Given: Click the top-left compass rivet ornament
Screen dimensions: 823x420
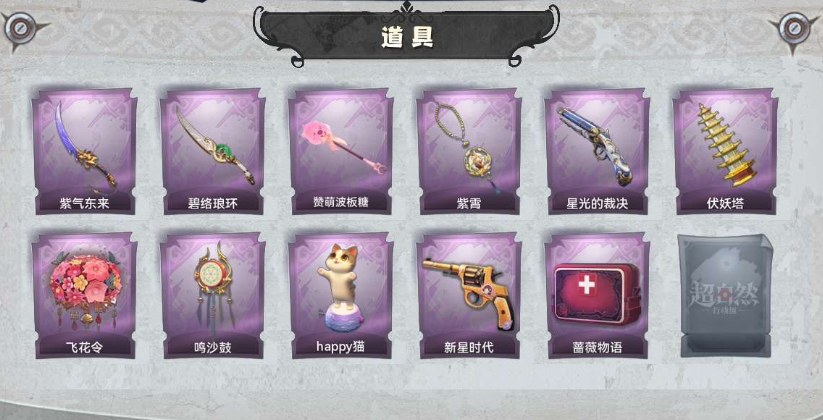Looking at the screenshot, I should 21,28.
